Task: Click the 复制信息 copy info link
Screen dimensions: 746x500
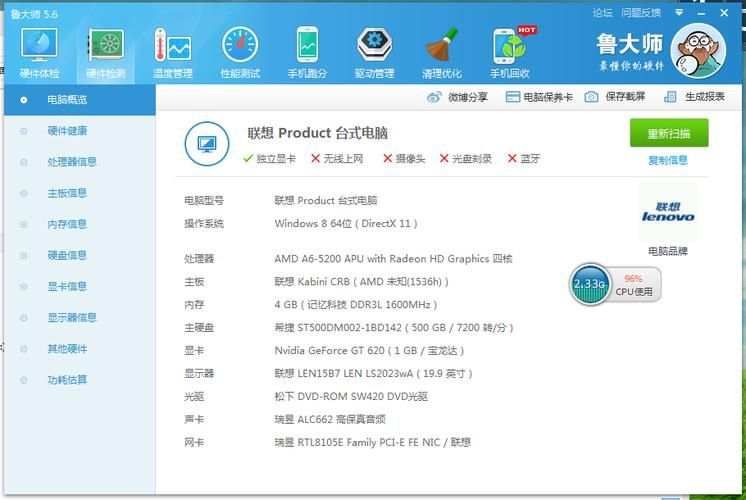Action: point(668,160)
